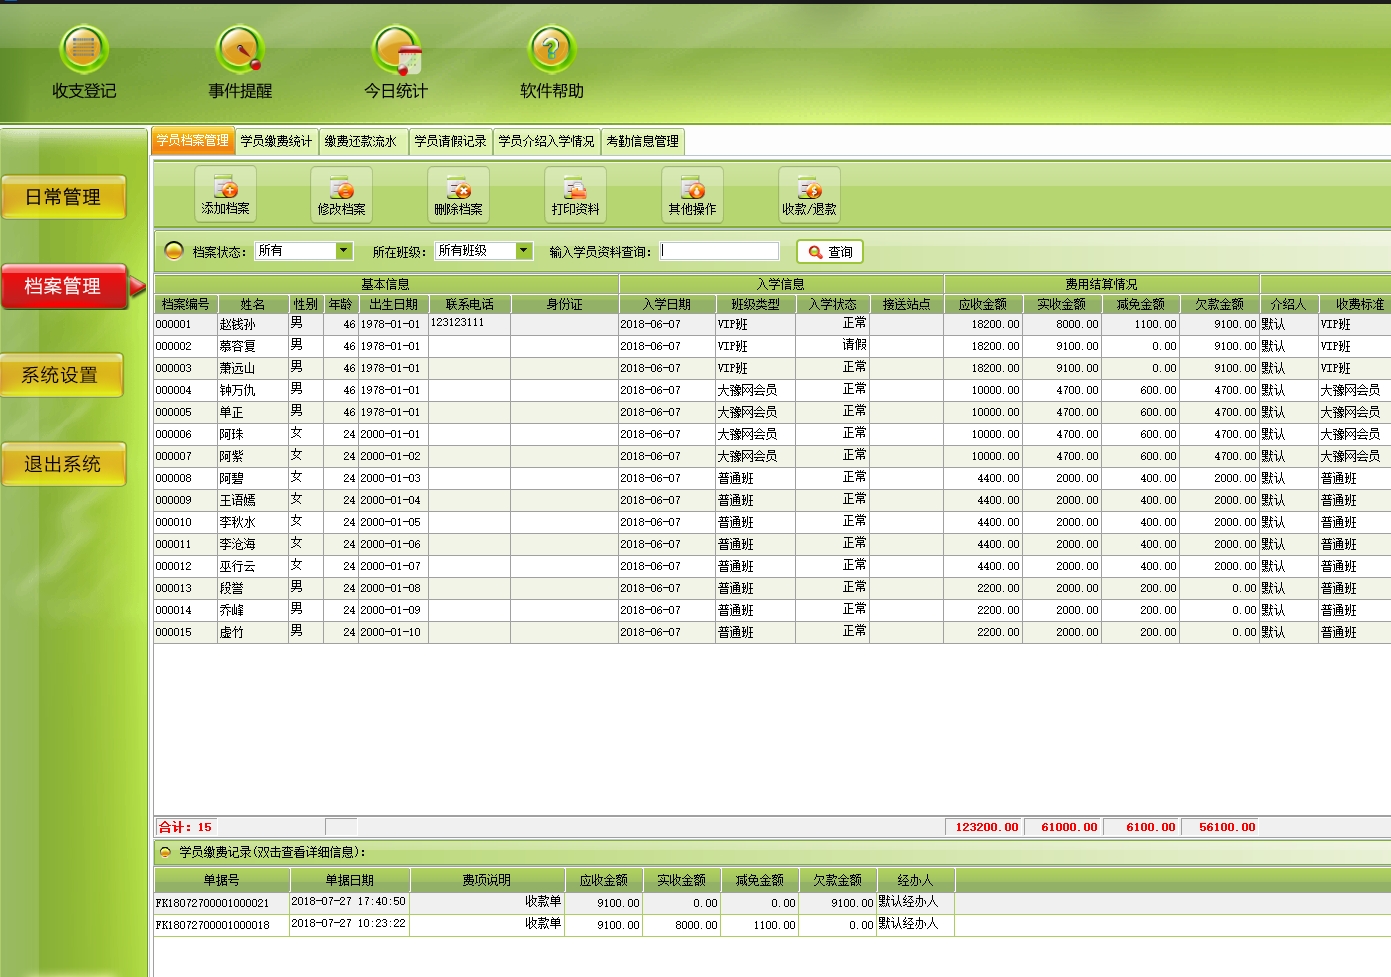Viewport: 1391px width, 977px height.
Task: Switch to 学员缴费统计 tab
Action: [276, 141]
